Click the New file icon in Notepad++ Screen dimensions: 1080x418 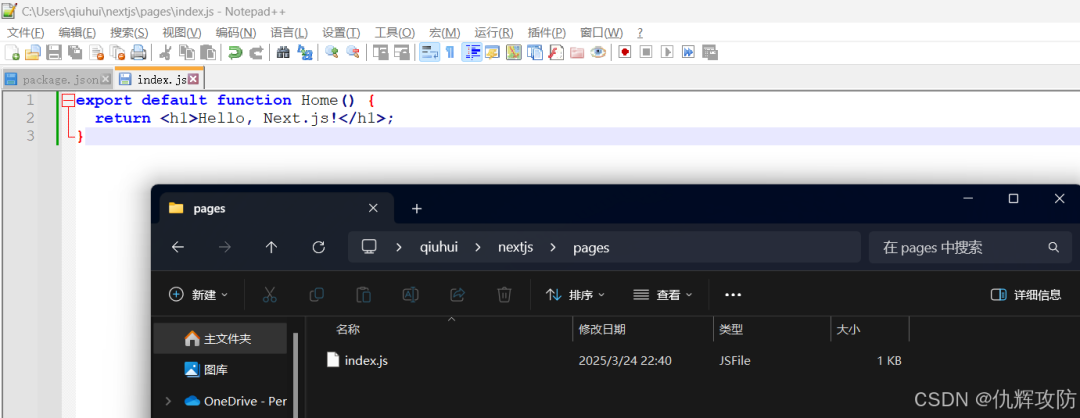(x=12, y=52)
